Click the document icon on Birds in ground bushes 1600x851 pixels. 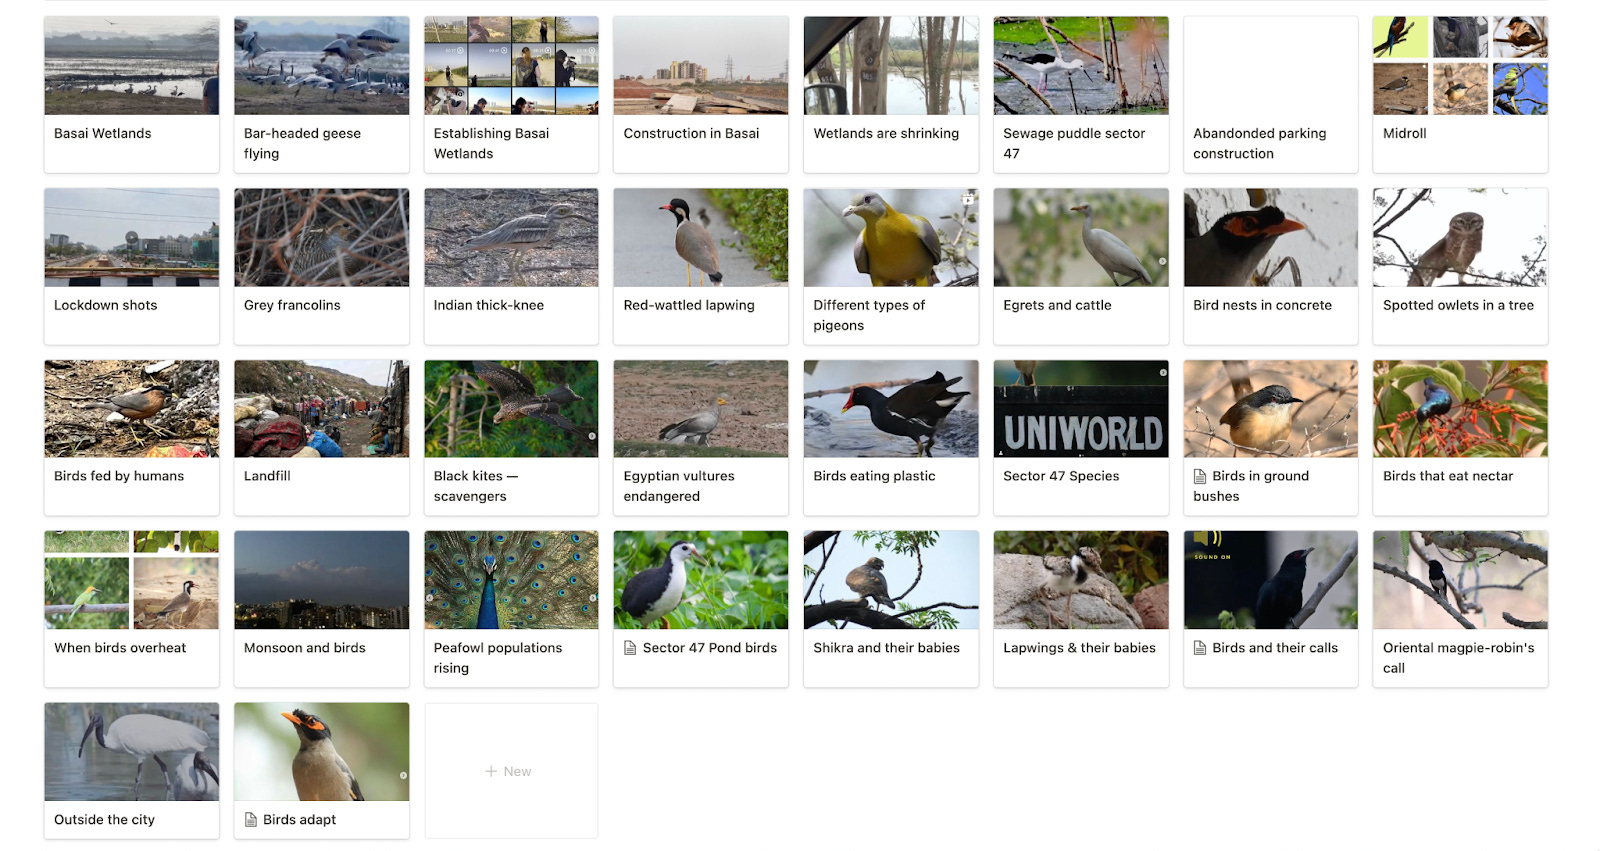(1200, 476)
